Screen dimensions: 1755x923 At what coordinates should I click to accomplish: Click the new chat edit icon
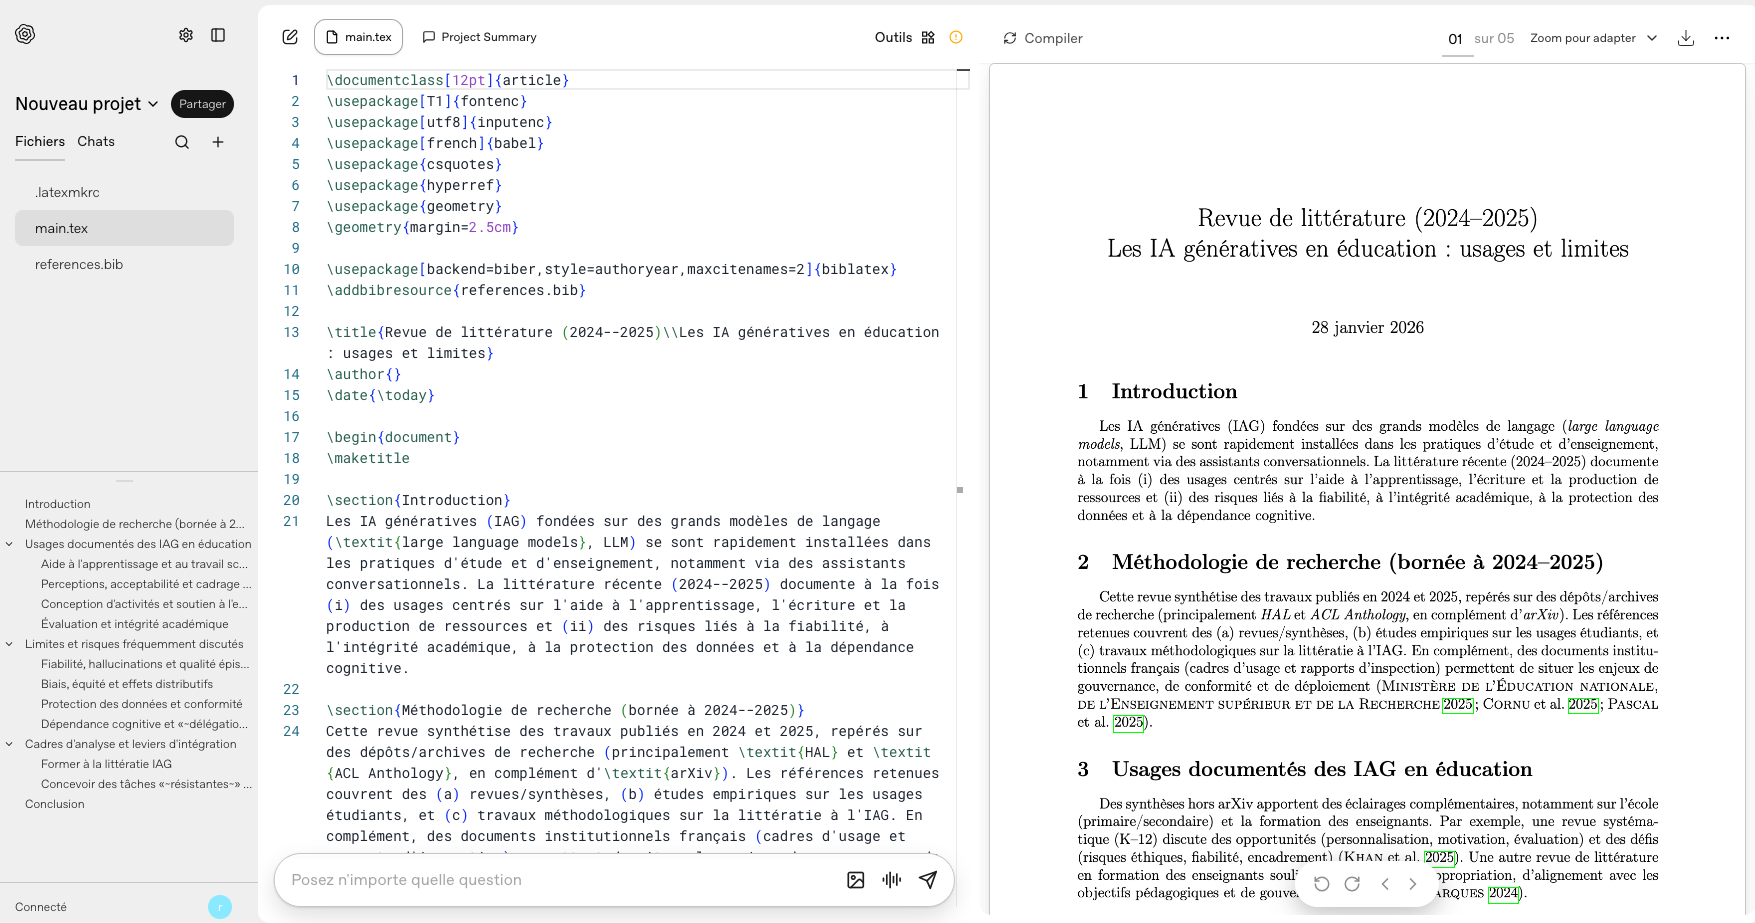290,37
